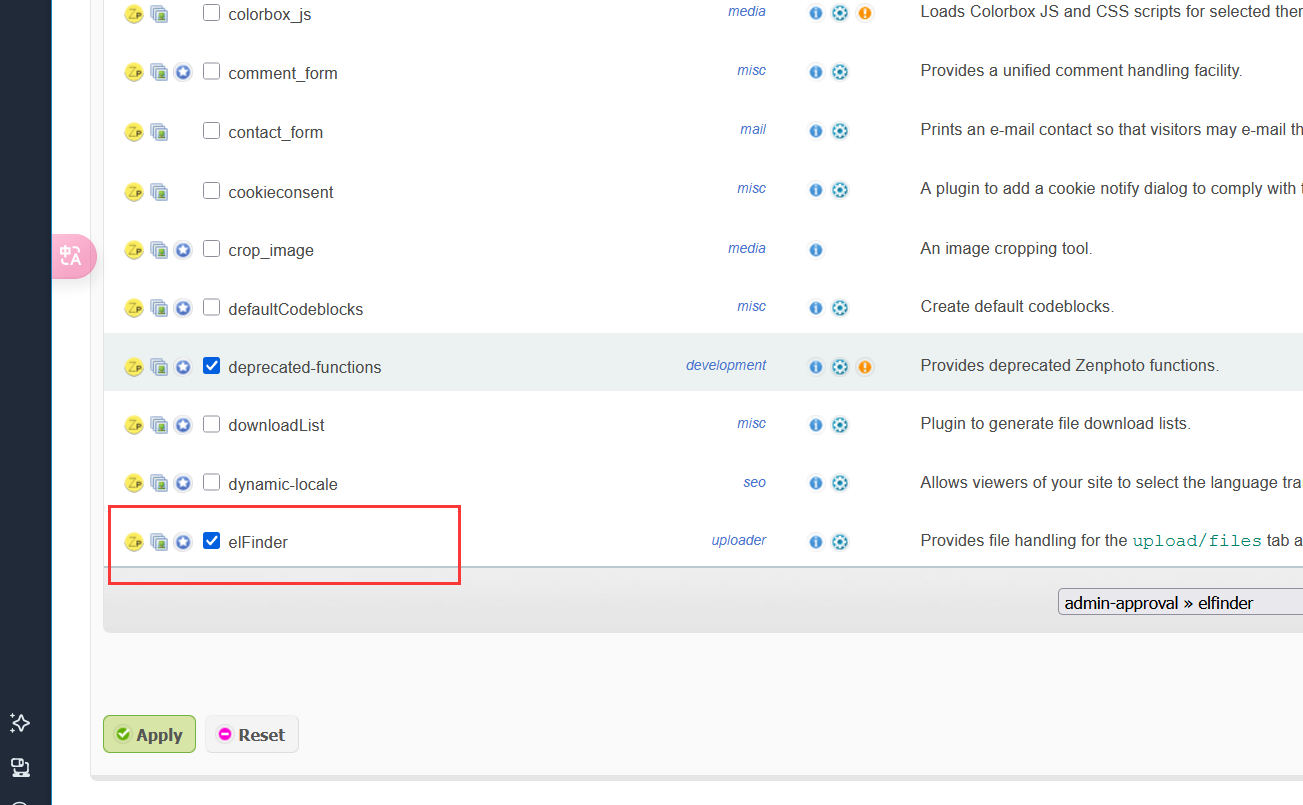Uncheck the elFinder plugin checkbox
This screenshot has height=805, width=1303.
pyautogui.click(x=211, y=541)
